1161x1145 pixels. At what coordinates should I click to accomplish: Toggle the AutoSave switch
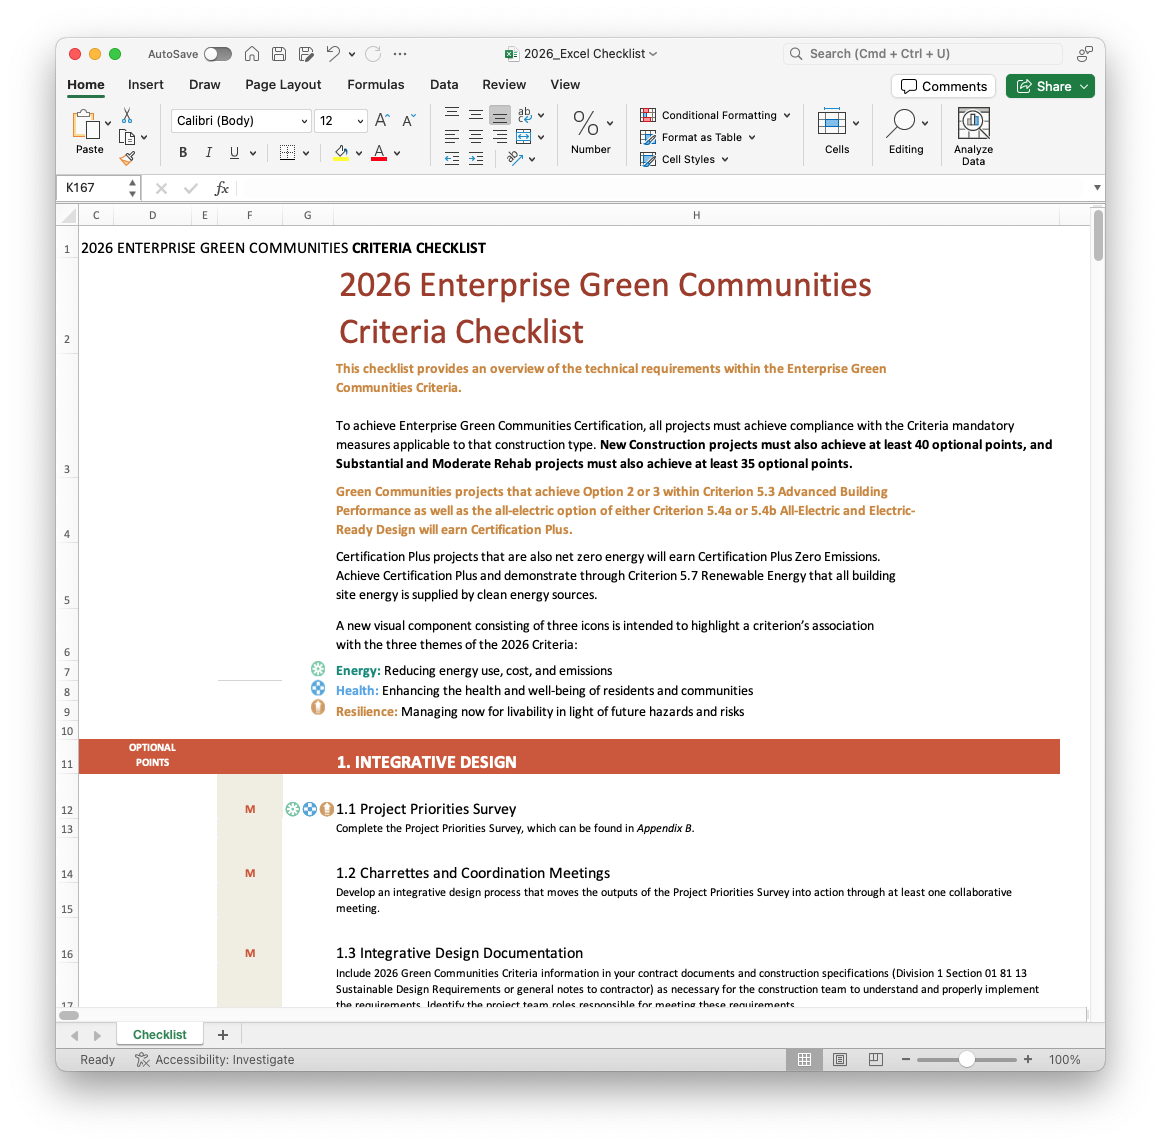coord(217,54)
